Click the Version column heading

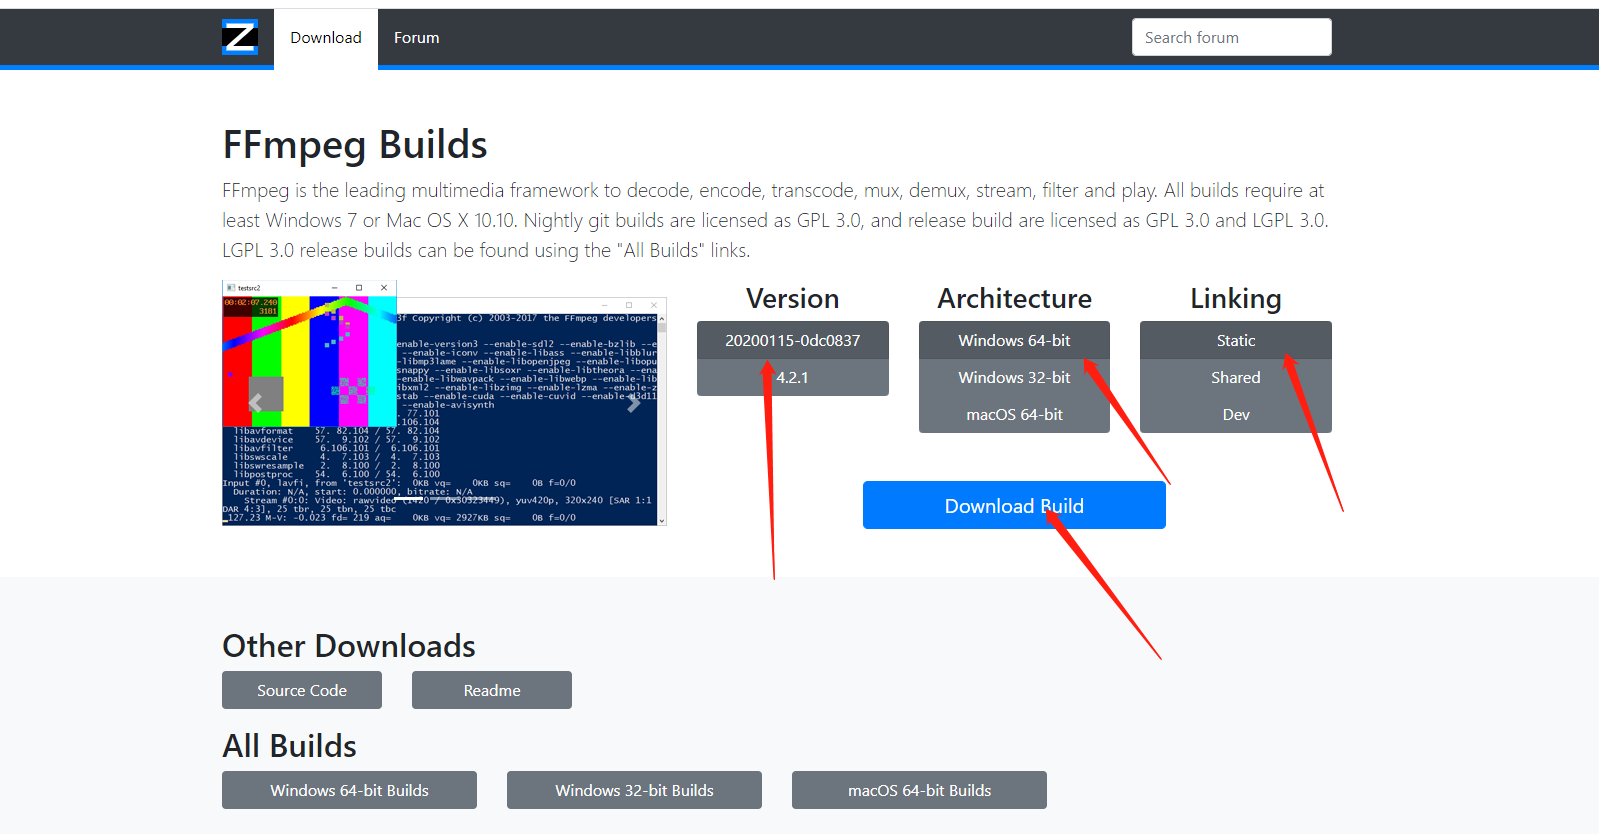[792, 298]
